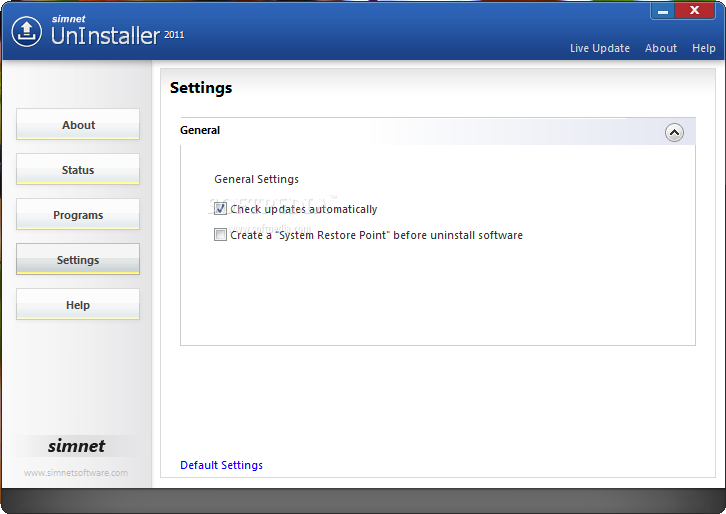This screenshot has width=726, height=514.
Task: Uncheck Check updates automatically
Action: click(x=220, y=209)
